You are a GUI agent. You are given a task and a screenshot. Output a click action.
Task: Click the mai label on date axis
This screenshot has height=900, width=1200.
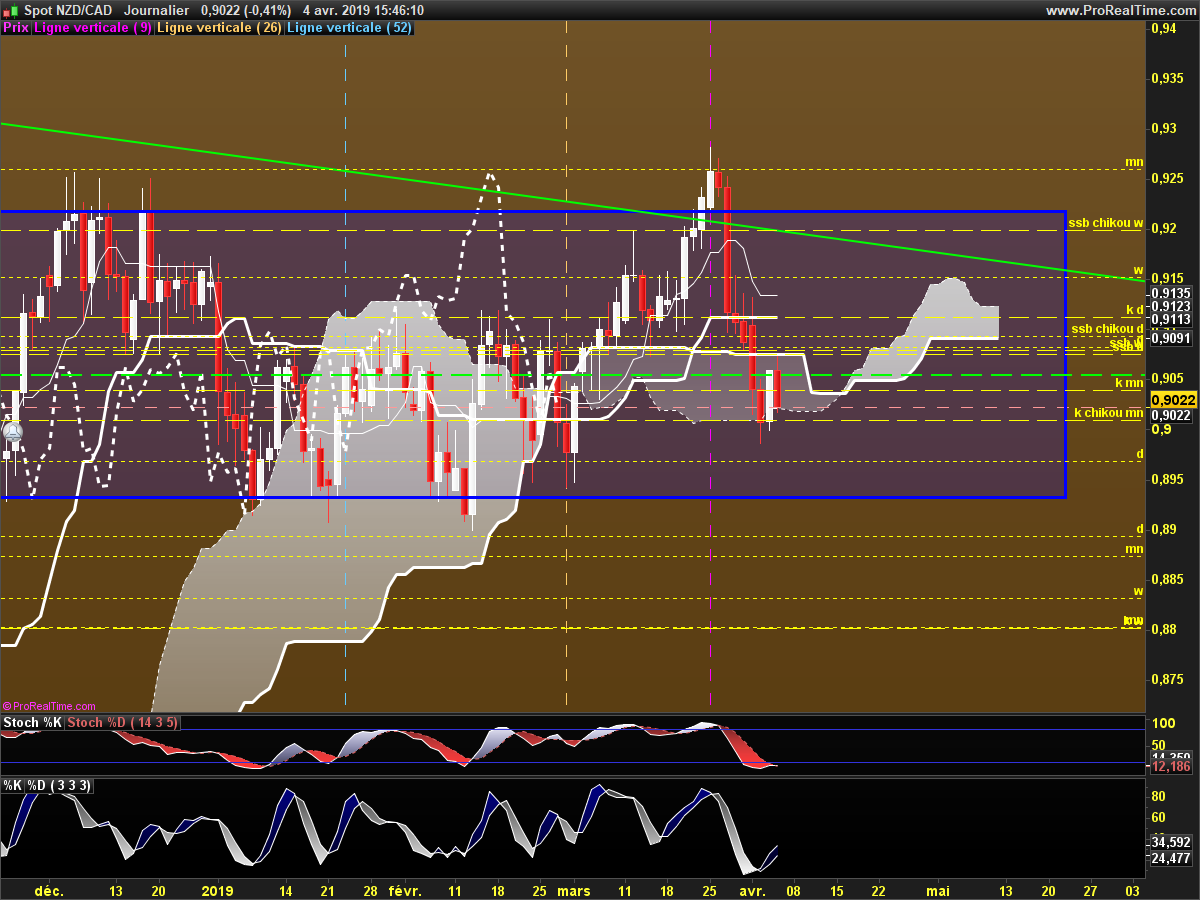click(x=937, y=890)
